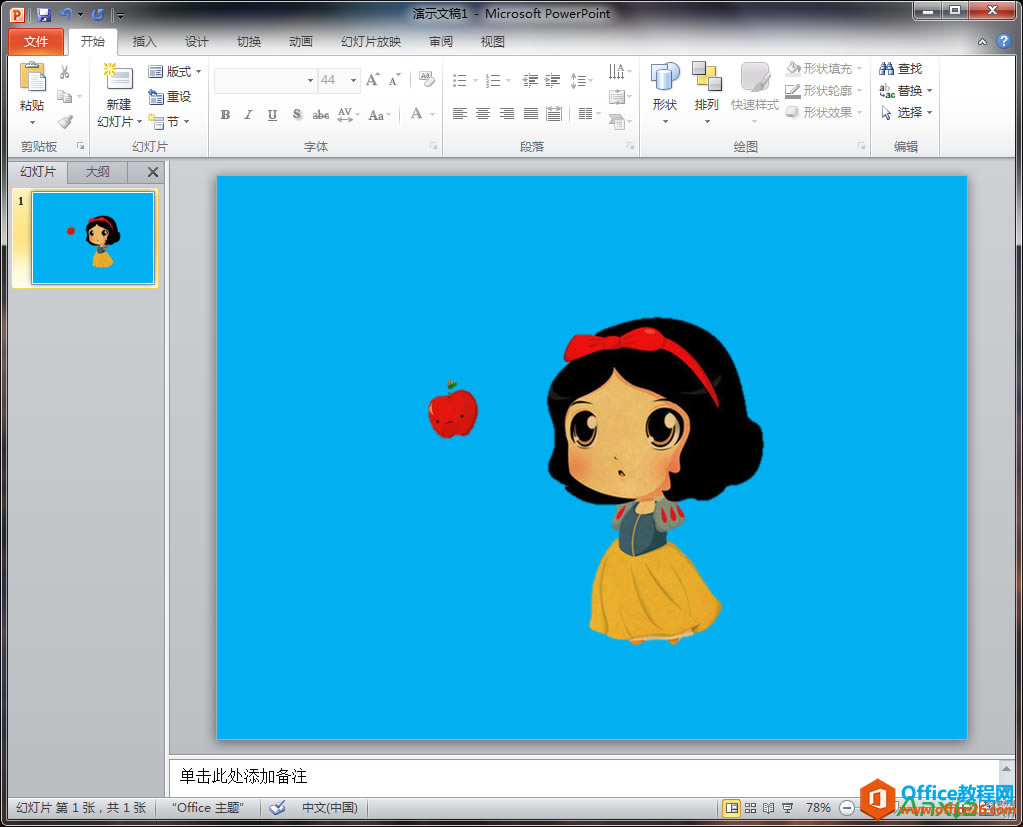Viewport: 1023px width, 827px height.
Task: Open PowerPoint Help question mark
Action: point(1003,42)
